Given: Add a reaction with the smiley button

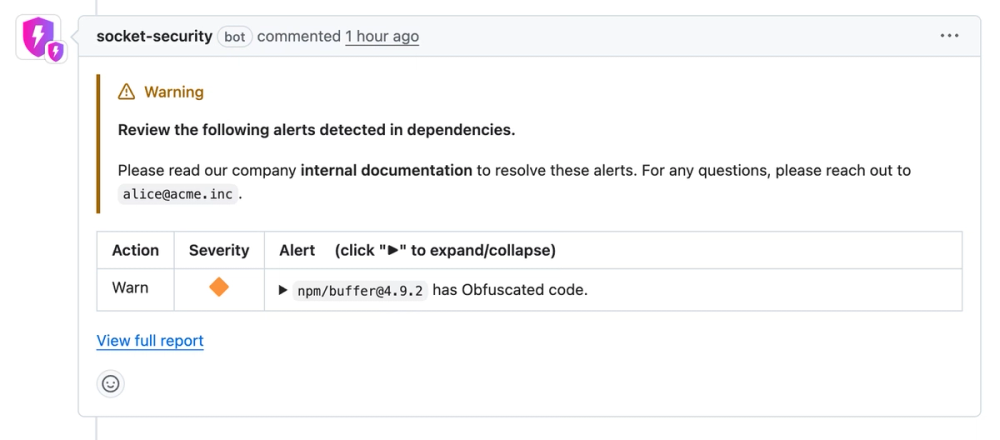Looking at the screenshot, I should tap(111, 383).
